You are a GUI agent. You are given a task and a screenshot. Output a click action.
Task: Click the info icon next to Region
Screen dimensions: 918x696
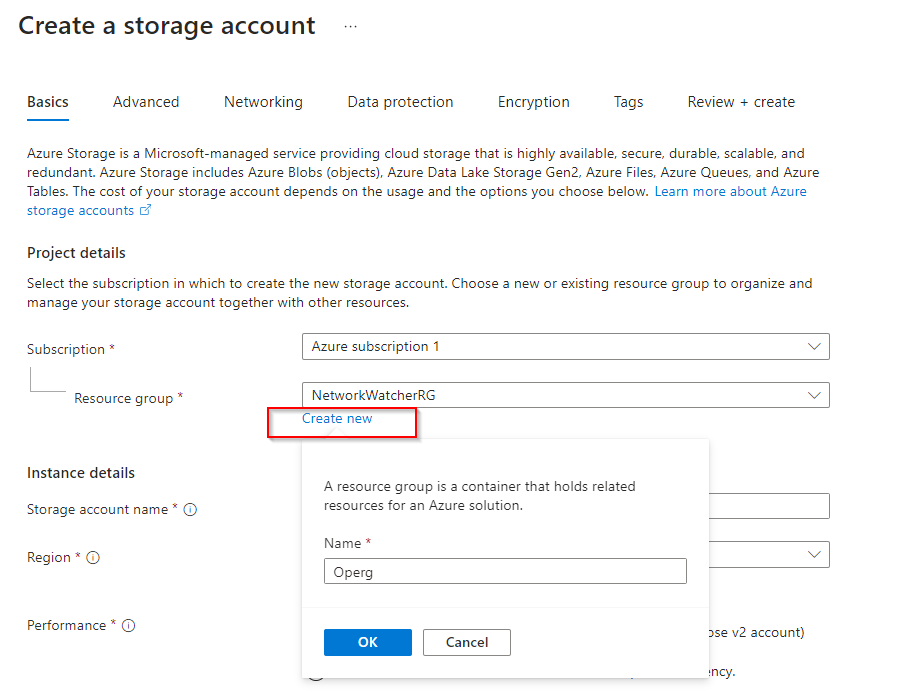click(93, 558)
